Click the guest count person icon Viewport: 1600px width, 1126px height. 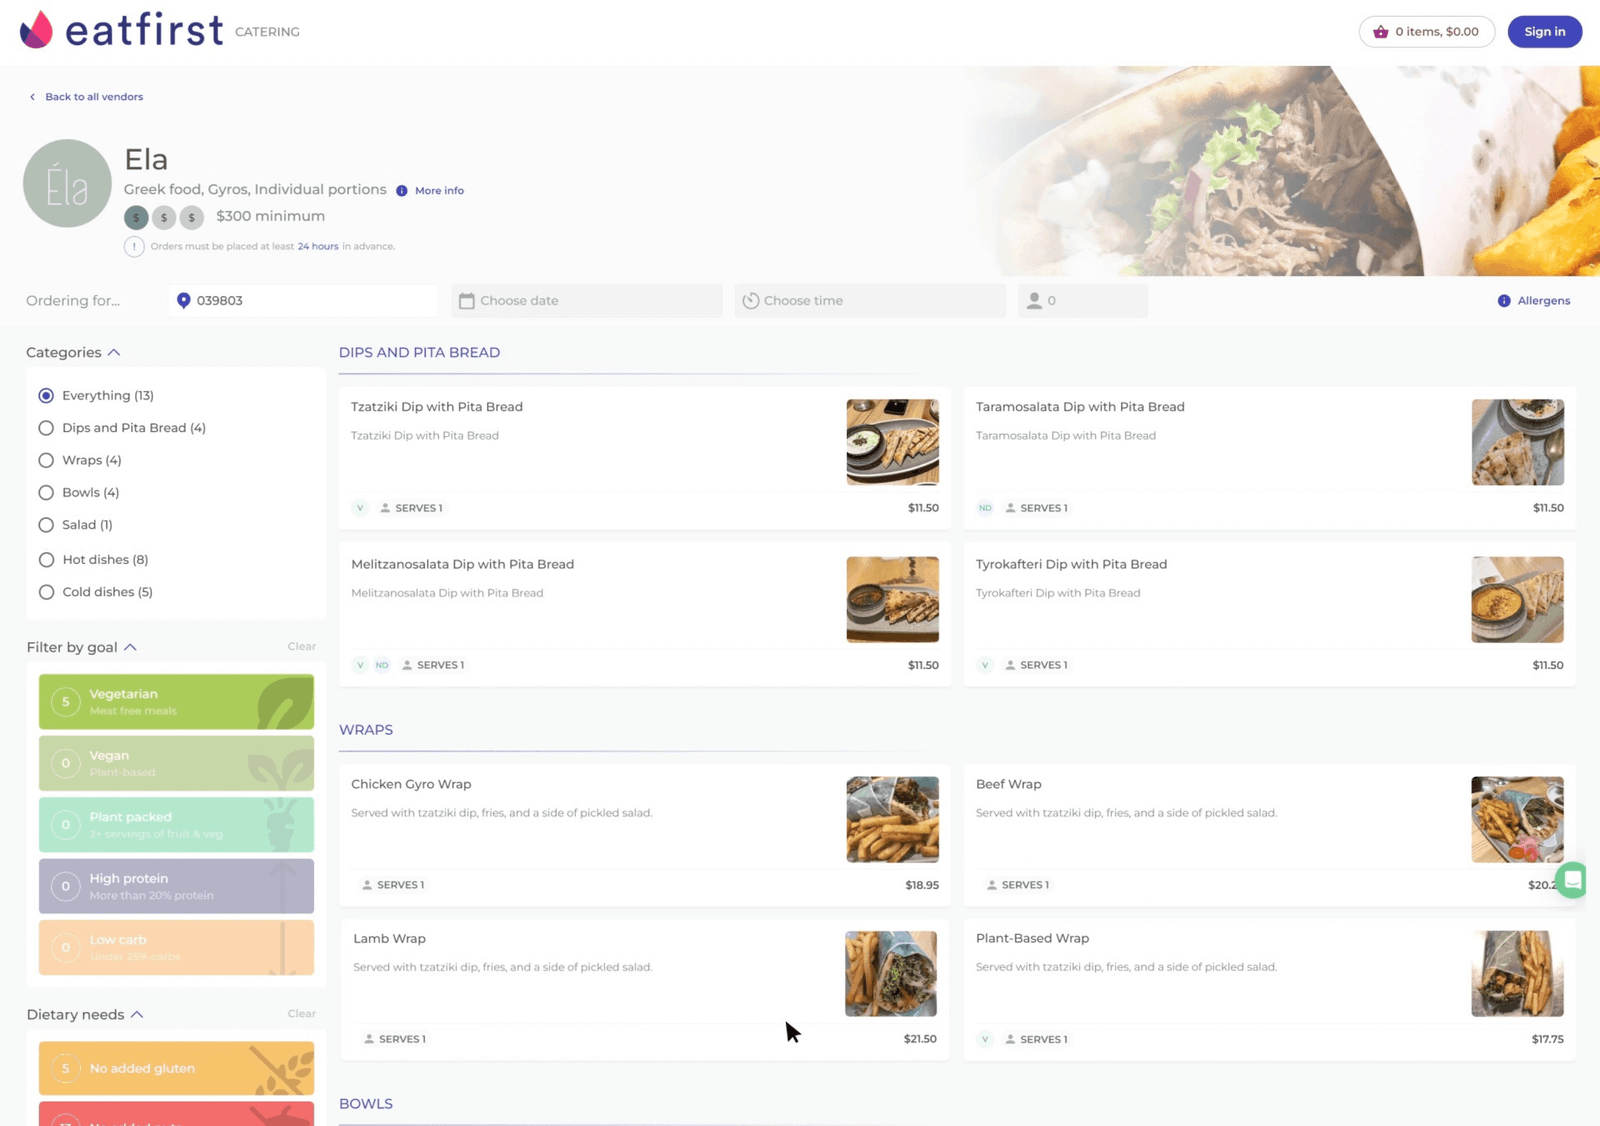pos(1035,300)
